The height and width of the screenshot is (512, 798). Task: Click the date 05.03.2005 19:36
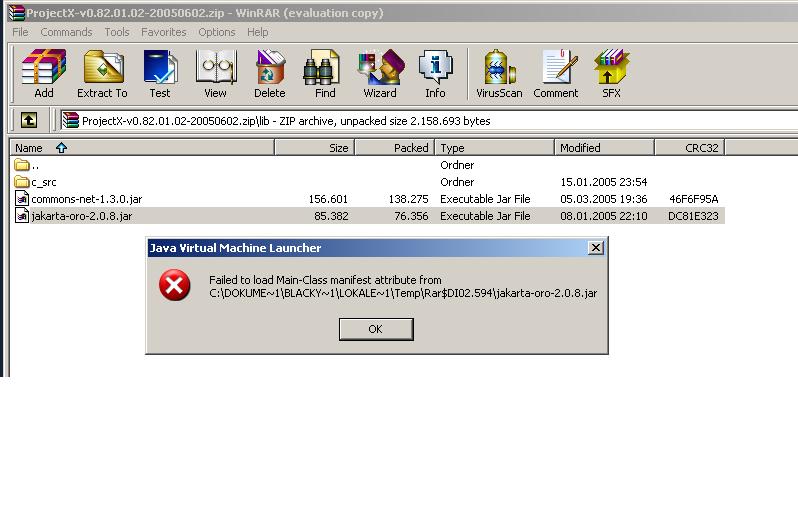pyautogui.click(x=604, y=199)
